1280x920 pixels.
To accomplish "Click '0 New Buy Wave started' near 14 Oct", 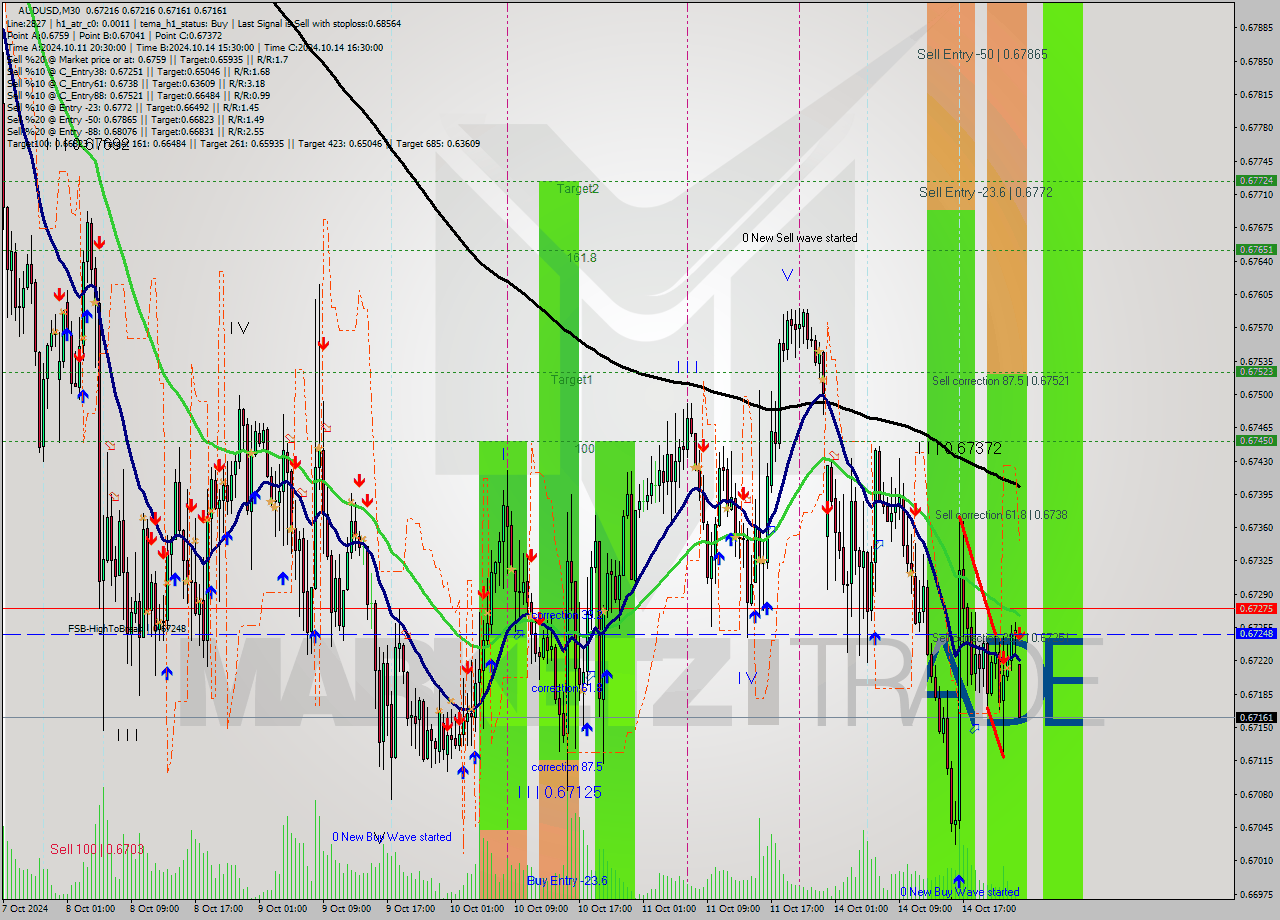I will point(960,892).
